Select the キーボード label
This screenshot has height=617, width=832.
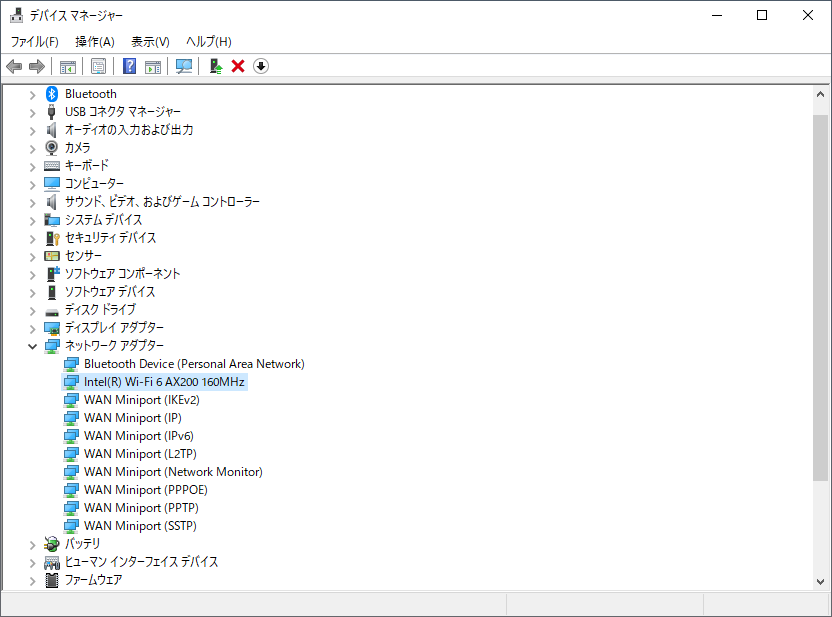click(86, 166)
